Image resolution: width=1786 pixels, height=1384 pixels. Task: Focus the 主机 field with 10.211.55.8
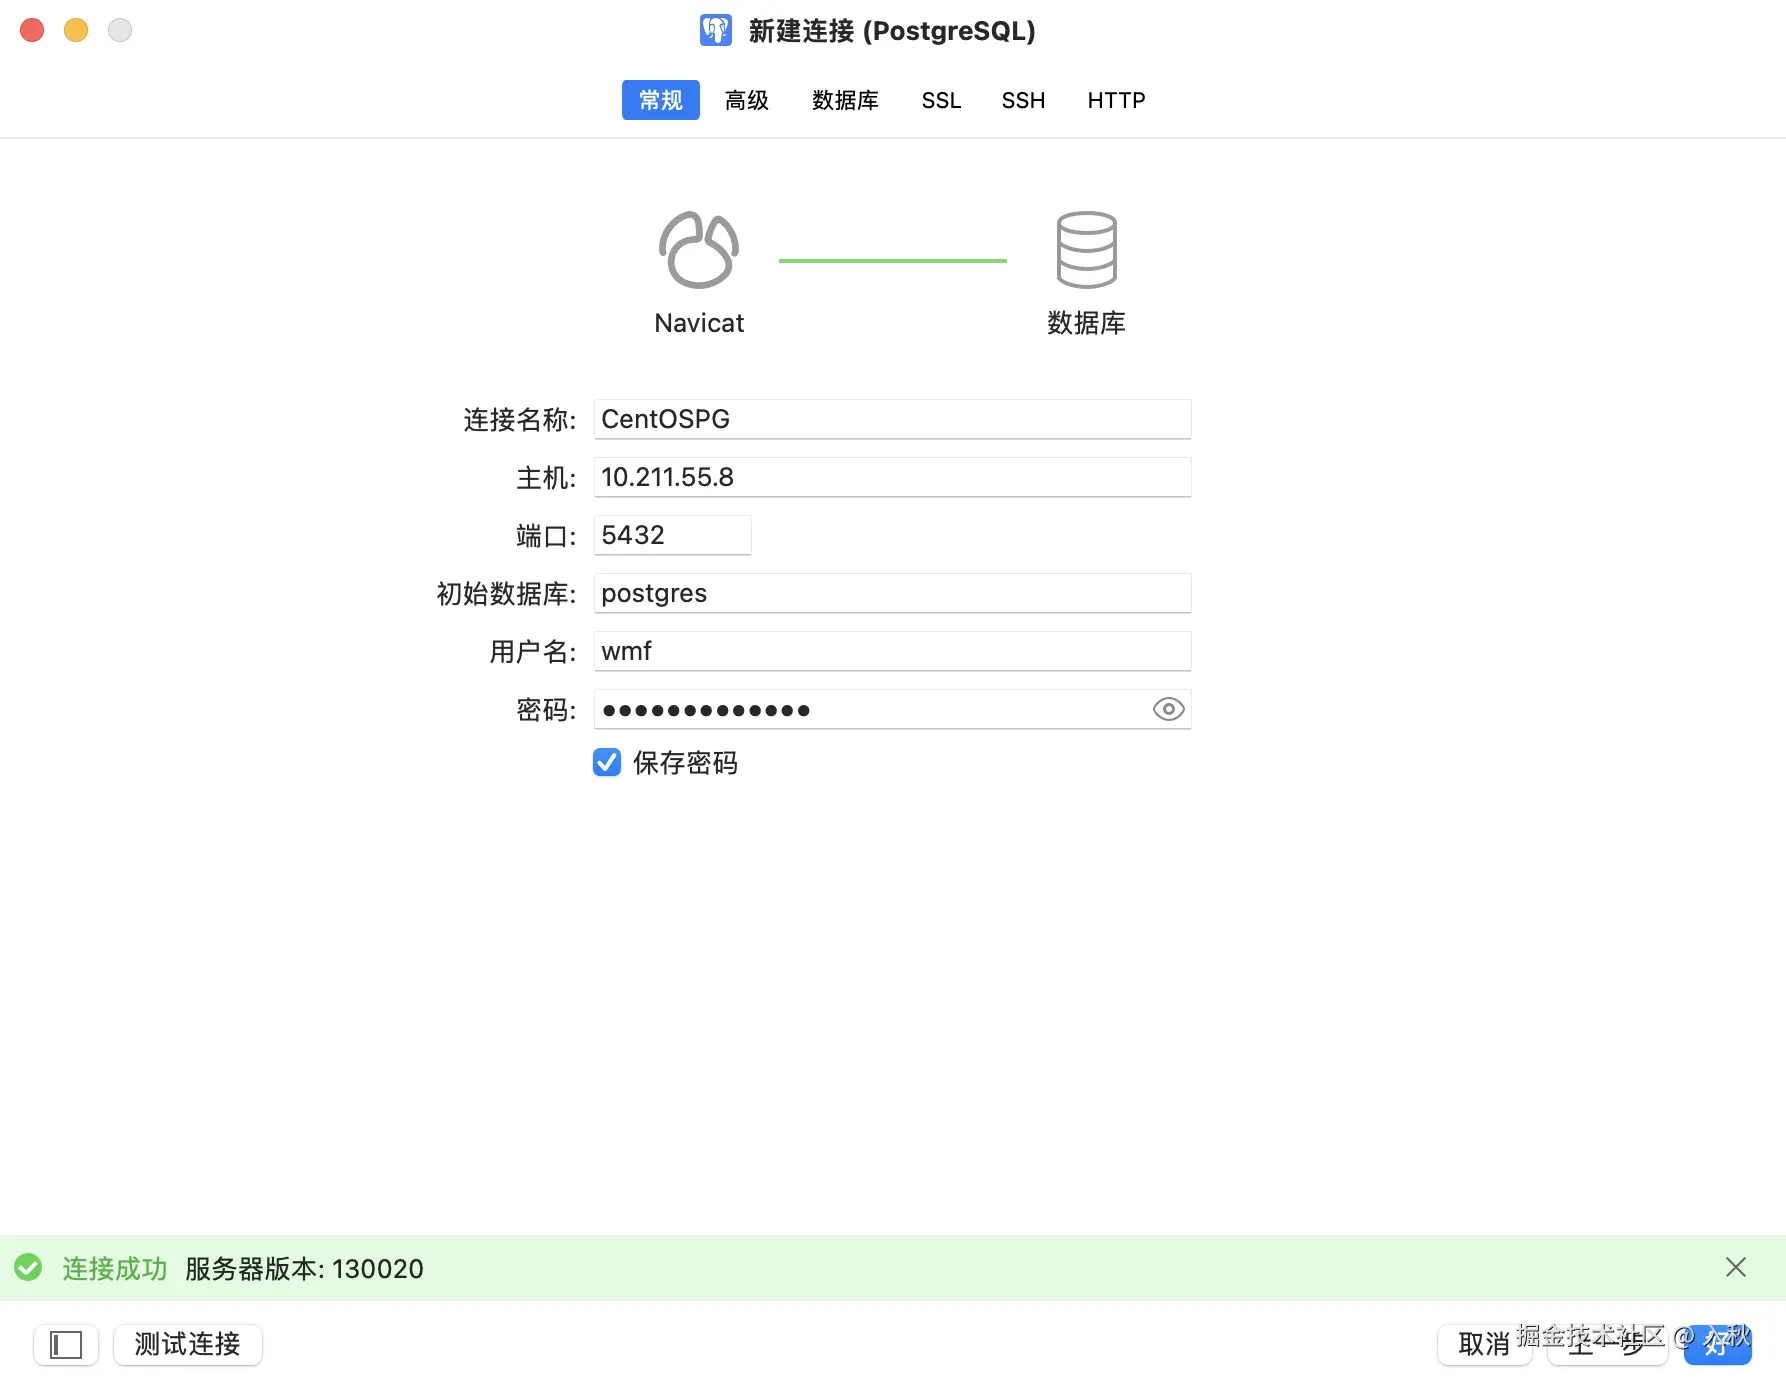coord(892,477)
